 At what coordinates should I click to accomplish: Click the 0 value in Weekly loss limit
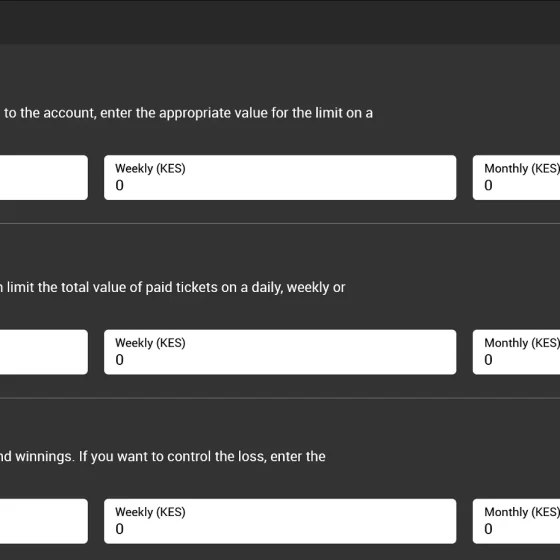click(120, 529)
